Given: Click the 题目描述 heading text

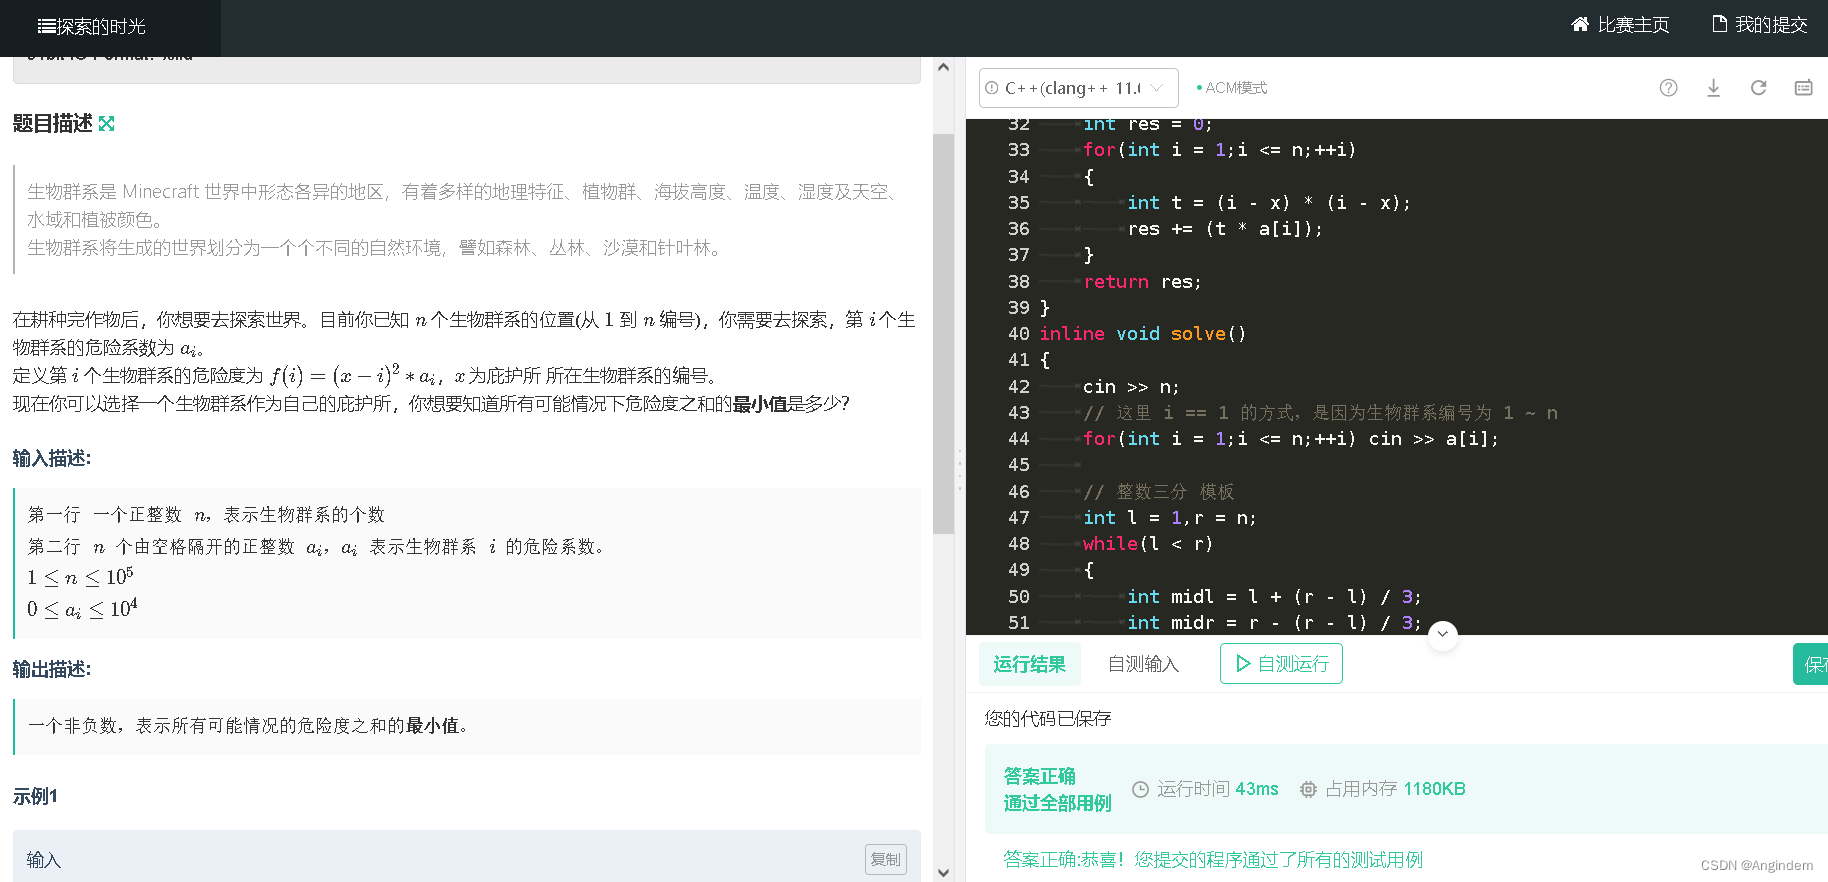Looking at the screenshot, I should coord(52,123).
